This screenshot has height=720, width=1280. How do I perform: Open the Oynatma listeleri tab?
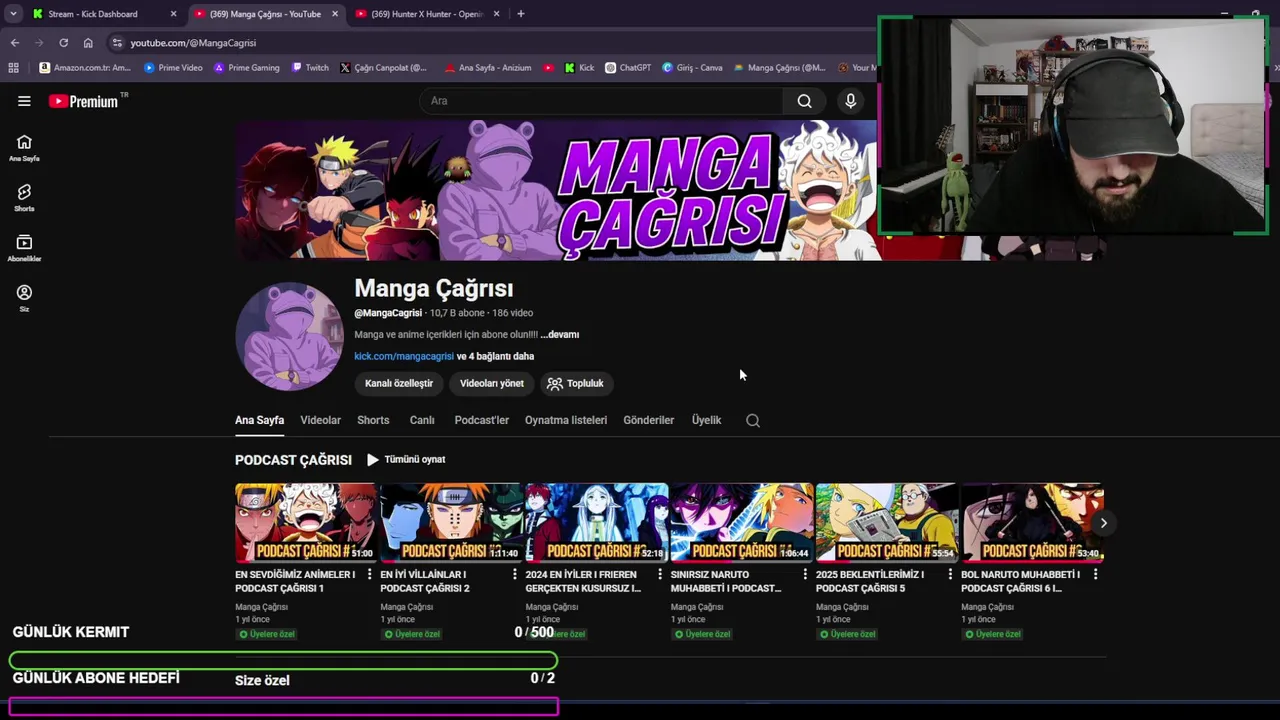tap(566, 420)
